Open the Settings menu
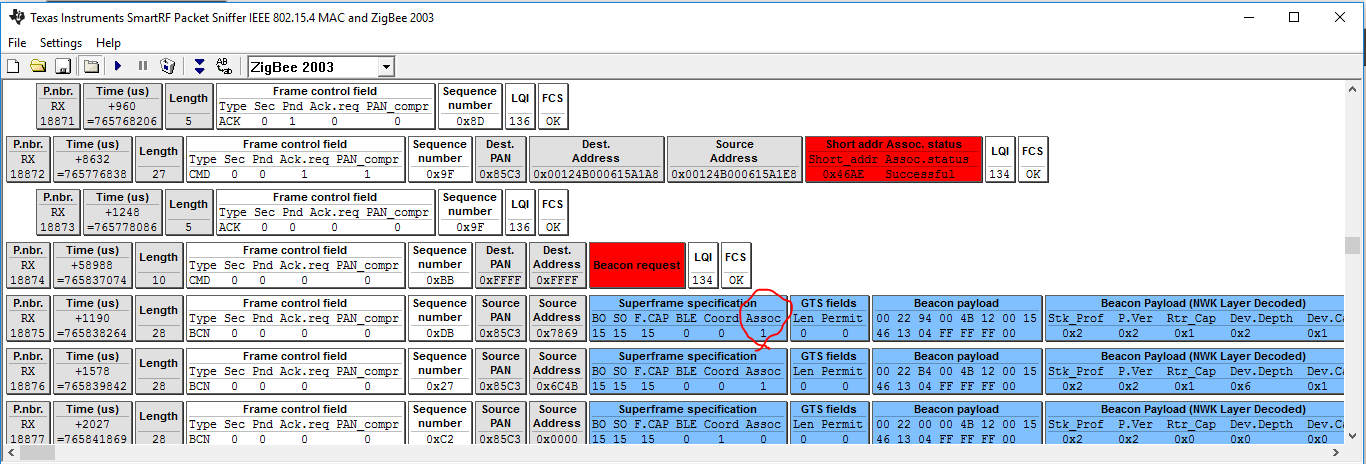Image resolution: width=1366 pixels, height=464 pixels. coord(61,43)
